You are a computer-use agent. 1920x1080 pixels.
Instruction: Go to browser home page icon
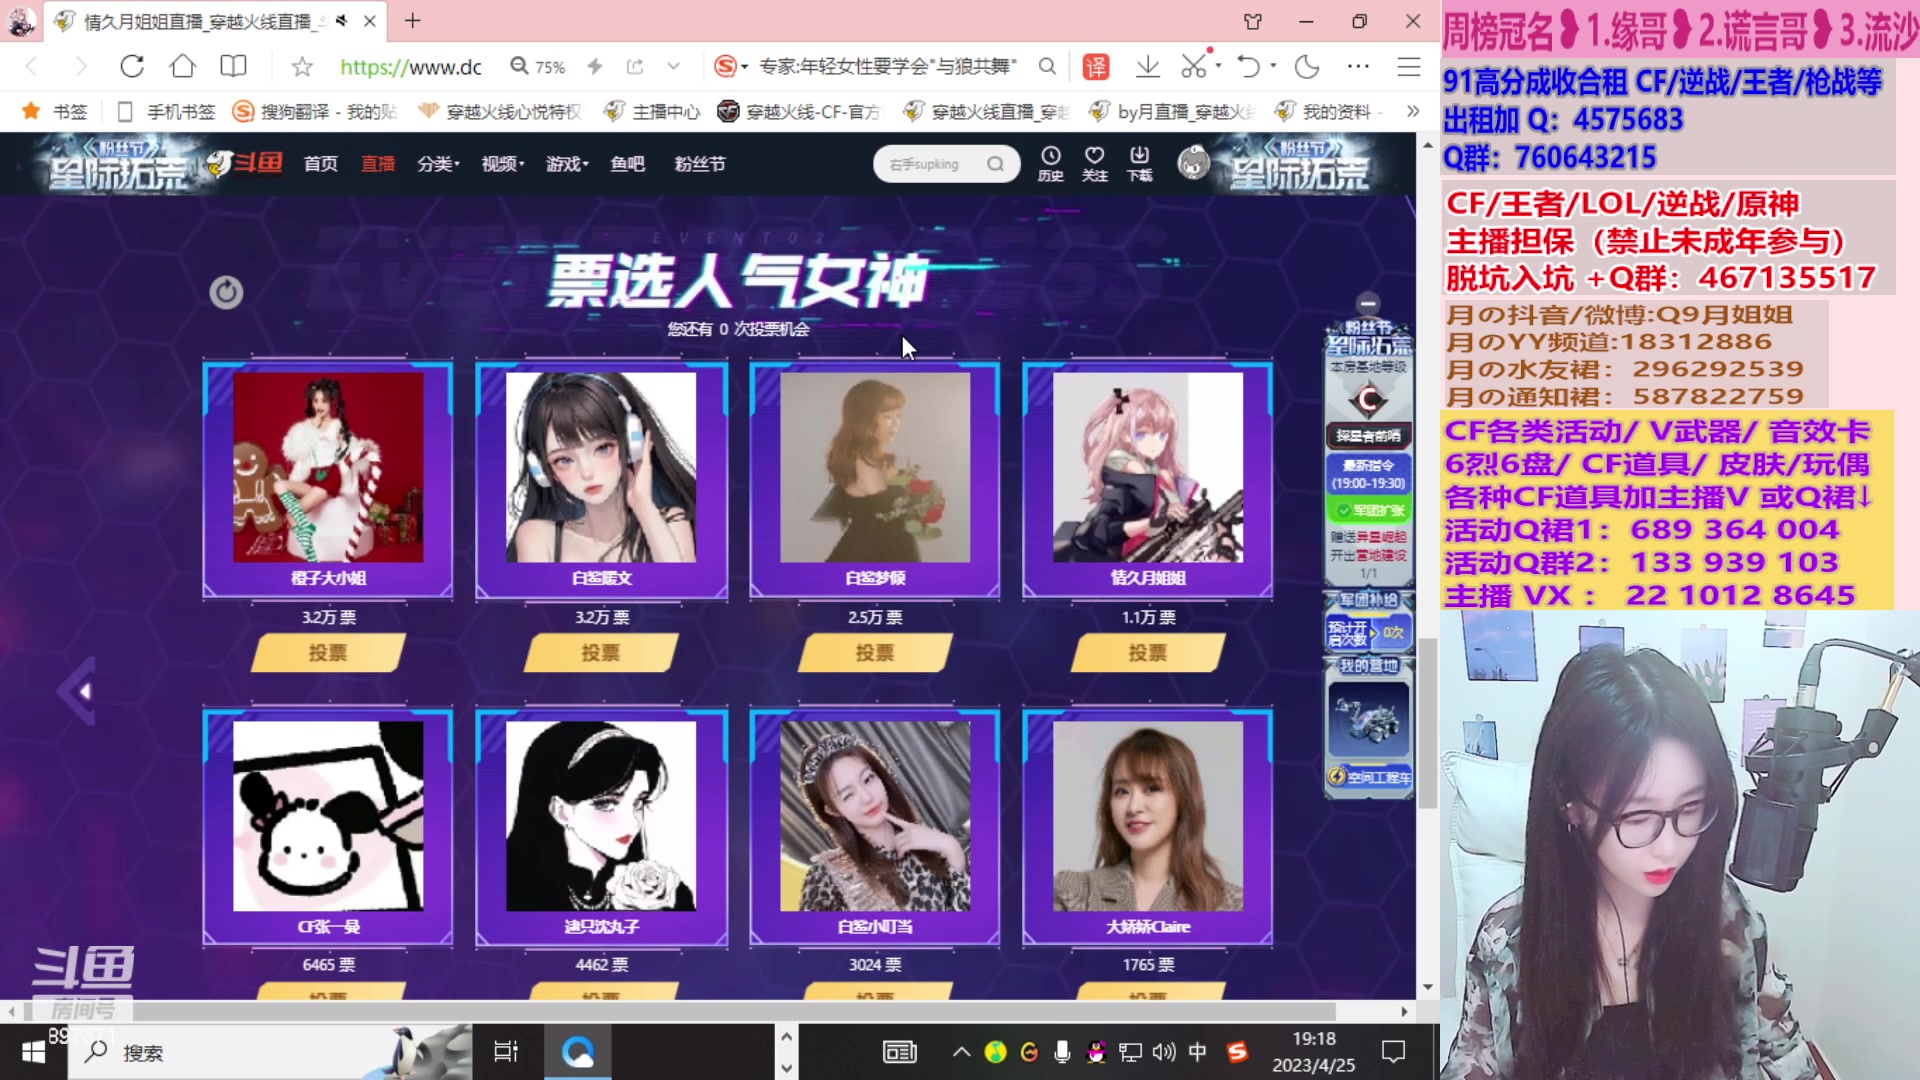(x=182, y=67)
